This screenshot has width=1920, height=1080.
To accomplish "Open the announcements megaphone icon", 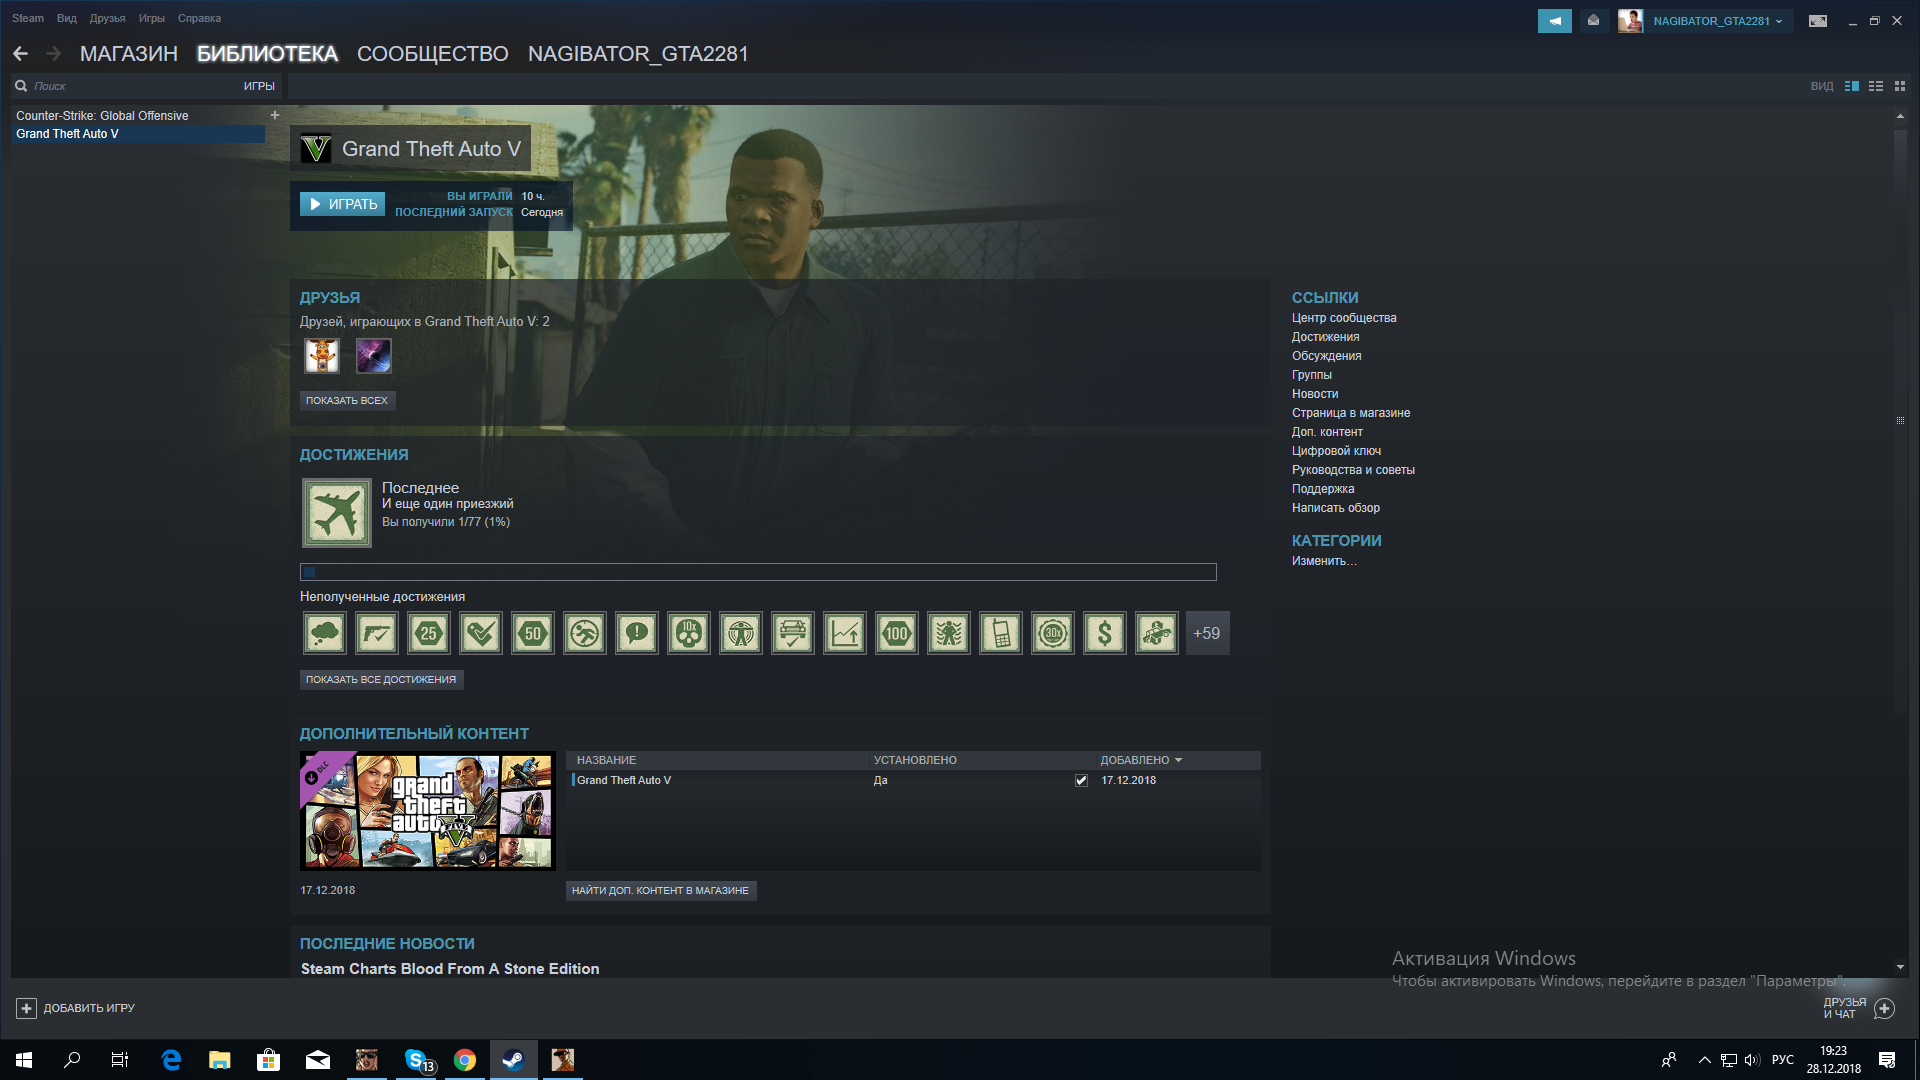I will pyautogui.click(x=1555, y=21).
